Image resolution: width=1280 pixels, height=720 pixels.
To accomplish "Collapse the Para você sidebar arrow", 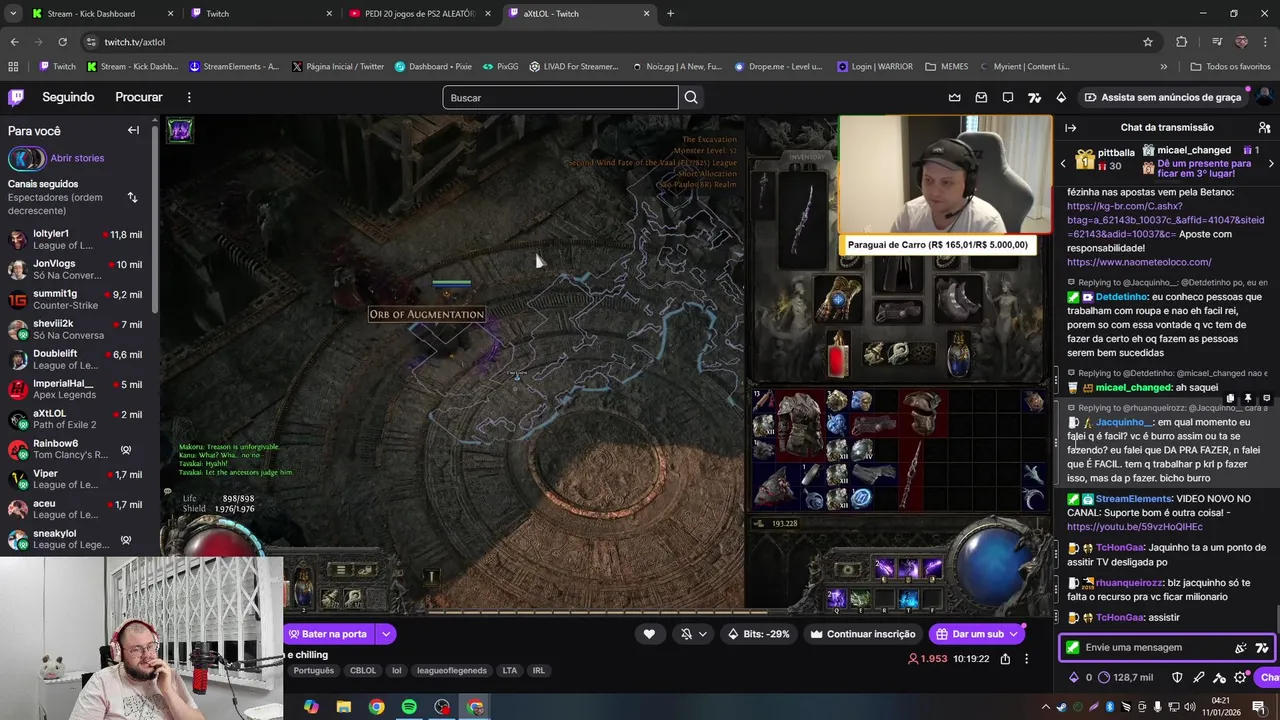I will [x=133, y=130].
